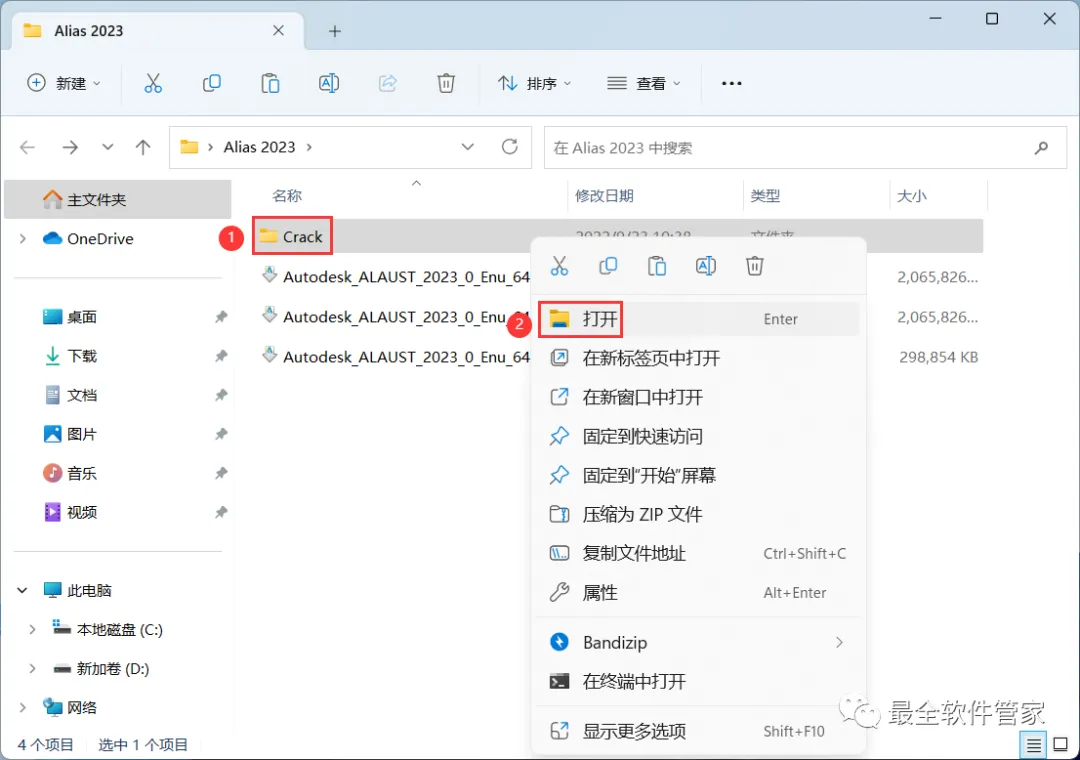
Task: Click the search box for Alias 2023
Action: [805, 147]
